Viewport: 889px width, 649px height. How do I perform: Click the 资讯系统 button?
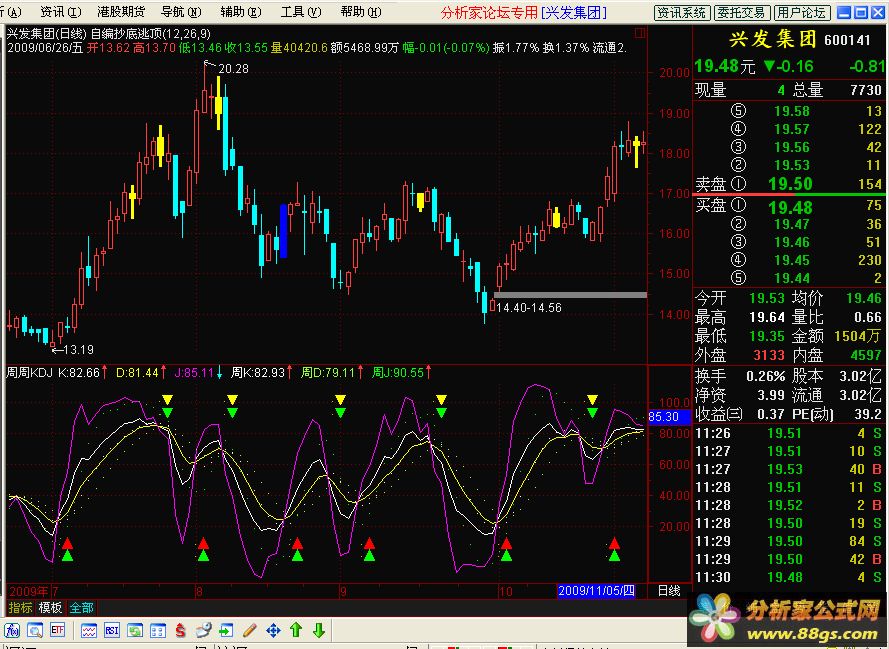(681, 12)
